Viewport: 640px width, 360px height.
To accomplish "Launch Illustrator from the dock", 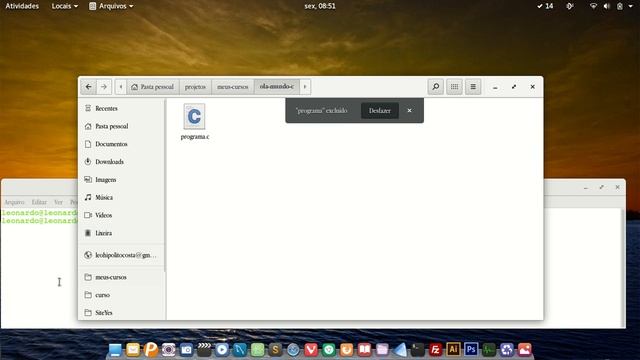I will 453,349.
